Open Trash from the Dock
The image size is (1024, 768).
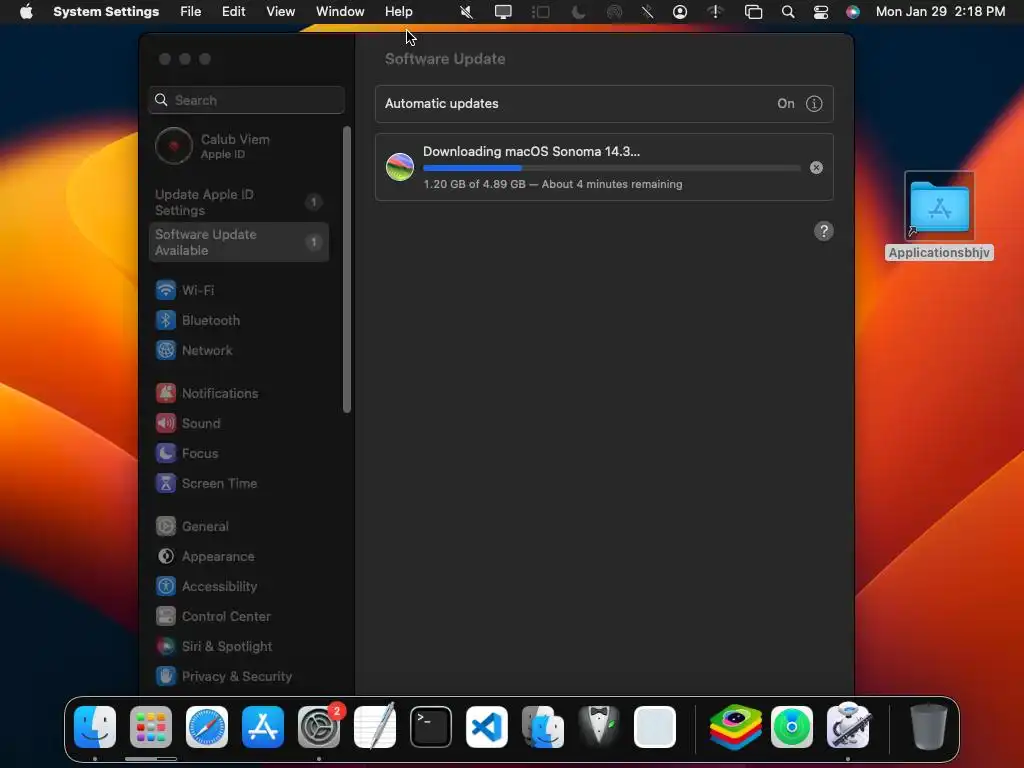coord(929,727)
